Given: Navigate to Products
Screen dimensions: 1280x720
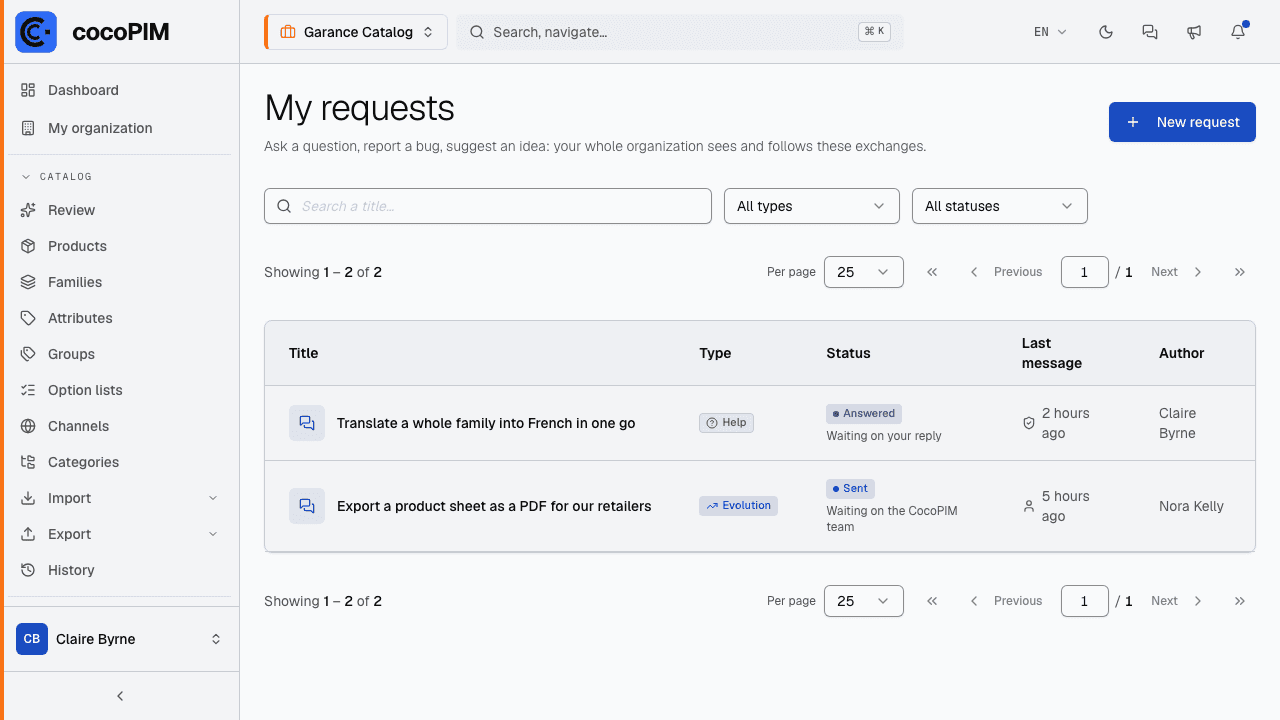Looking at the screenshot, I should pyautogui.click(x=120, y=246).
